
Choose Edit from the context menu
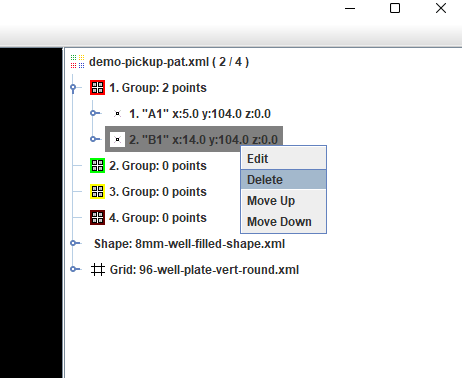click(x=283, y=159)
